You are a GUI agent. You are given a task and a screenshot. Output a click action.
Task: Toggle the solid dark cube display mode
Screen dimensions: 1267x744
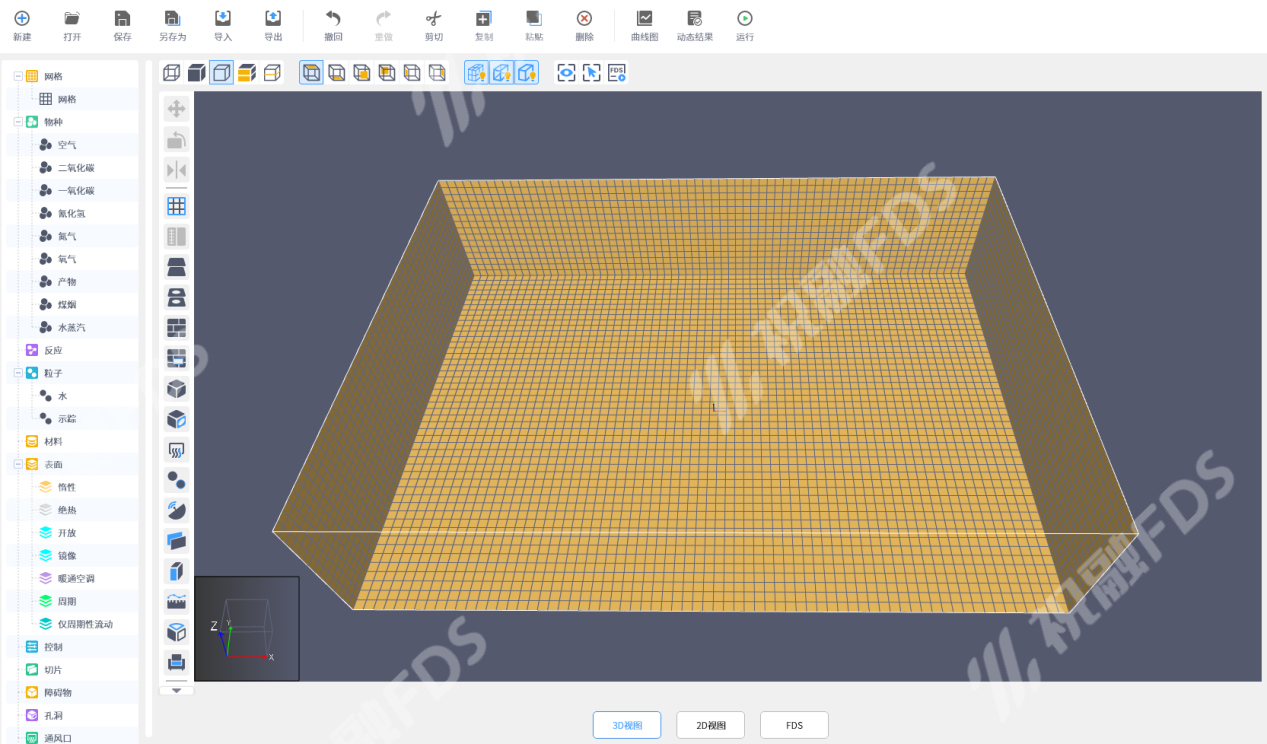(x=197, y=73)
